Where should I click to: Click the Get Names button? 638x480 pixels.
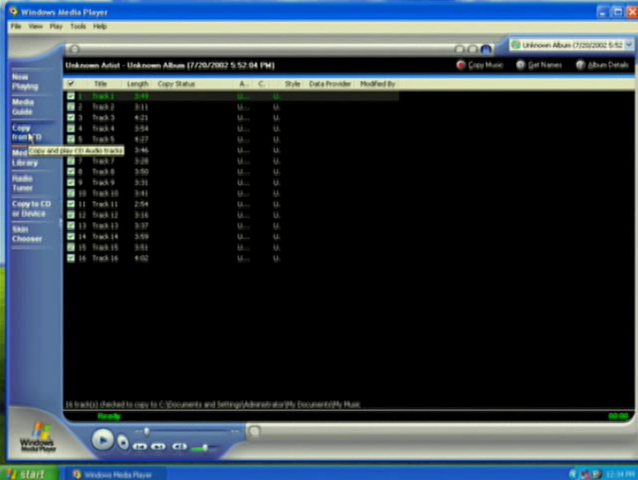coord(539,65)
